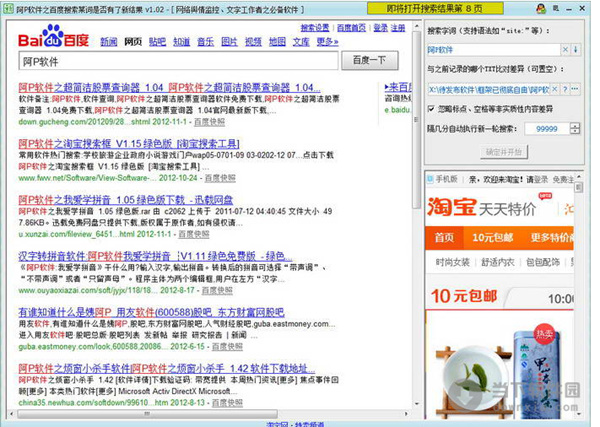Click the 注册 register link on Baidu

point(398,28)
